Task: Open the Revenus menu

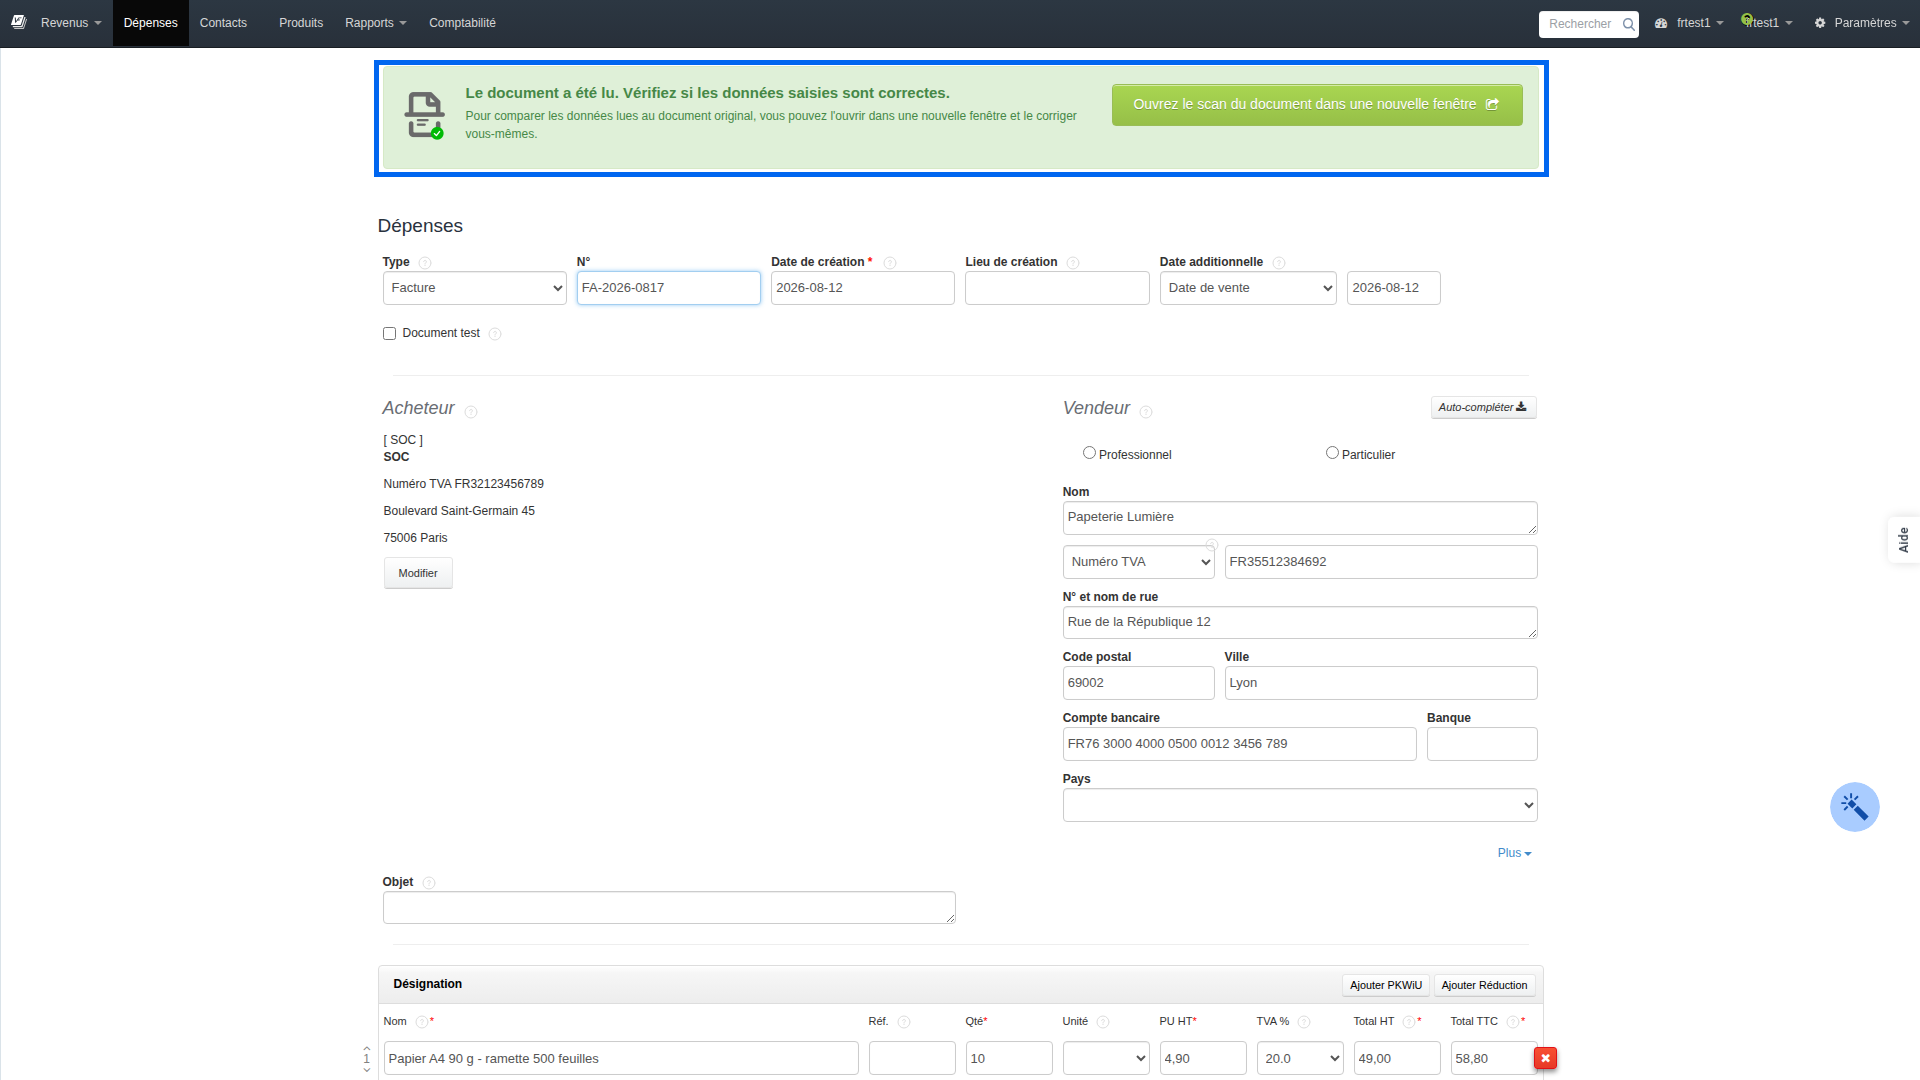Action: click(x=70, y=23)
